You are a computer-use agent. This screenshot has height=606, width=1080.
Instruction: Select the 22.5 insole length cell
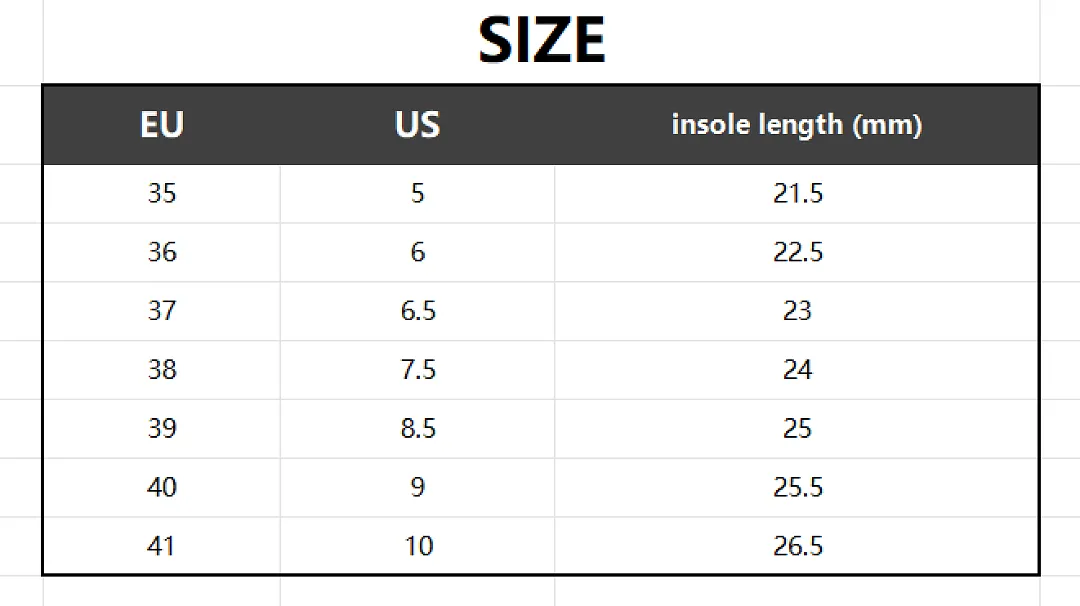pyautogui.click(x=797, y=252)
